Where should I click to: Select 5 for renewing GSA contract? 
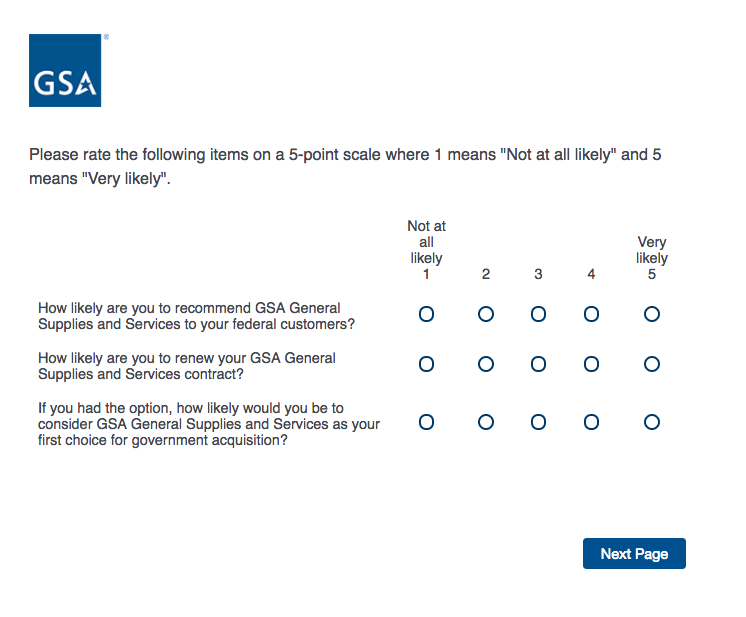(x=652, y=364)
